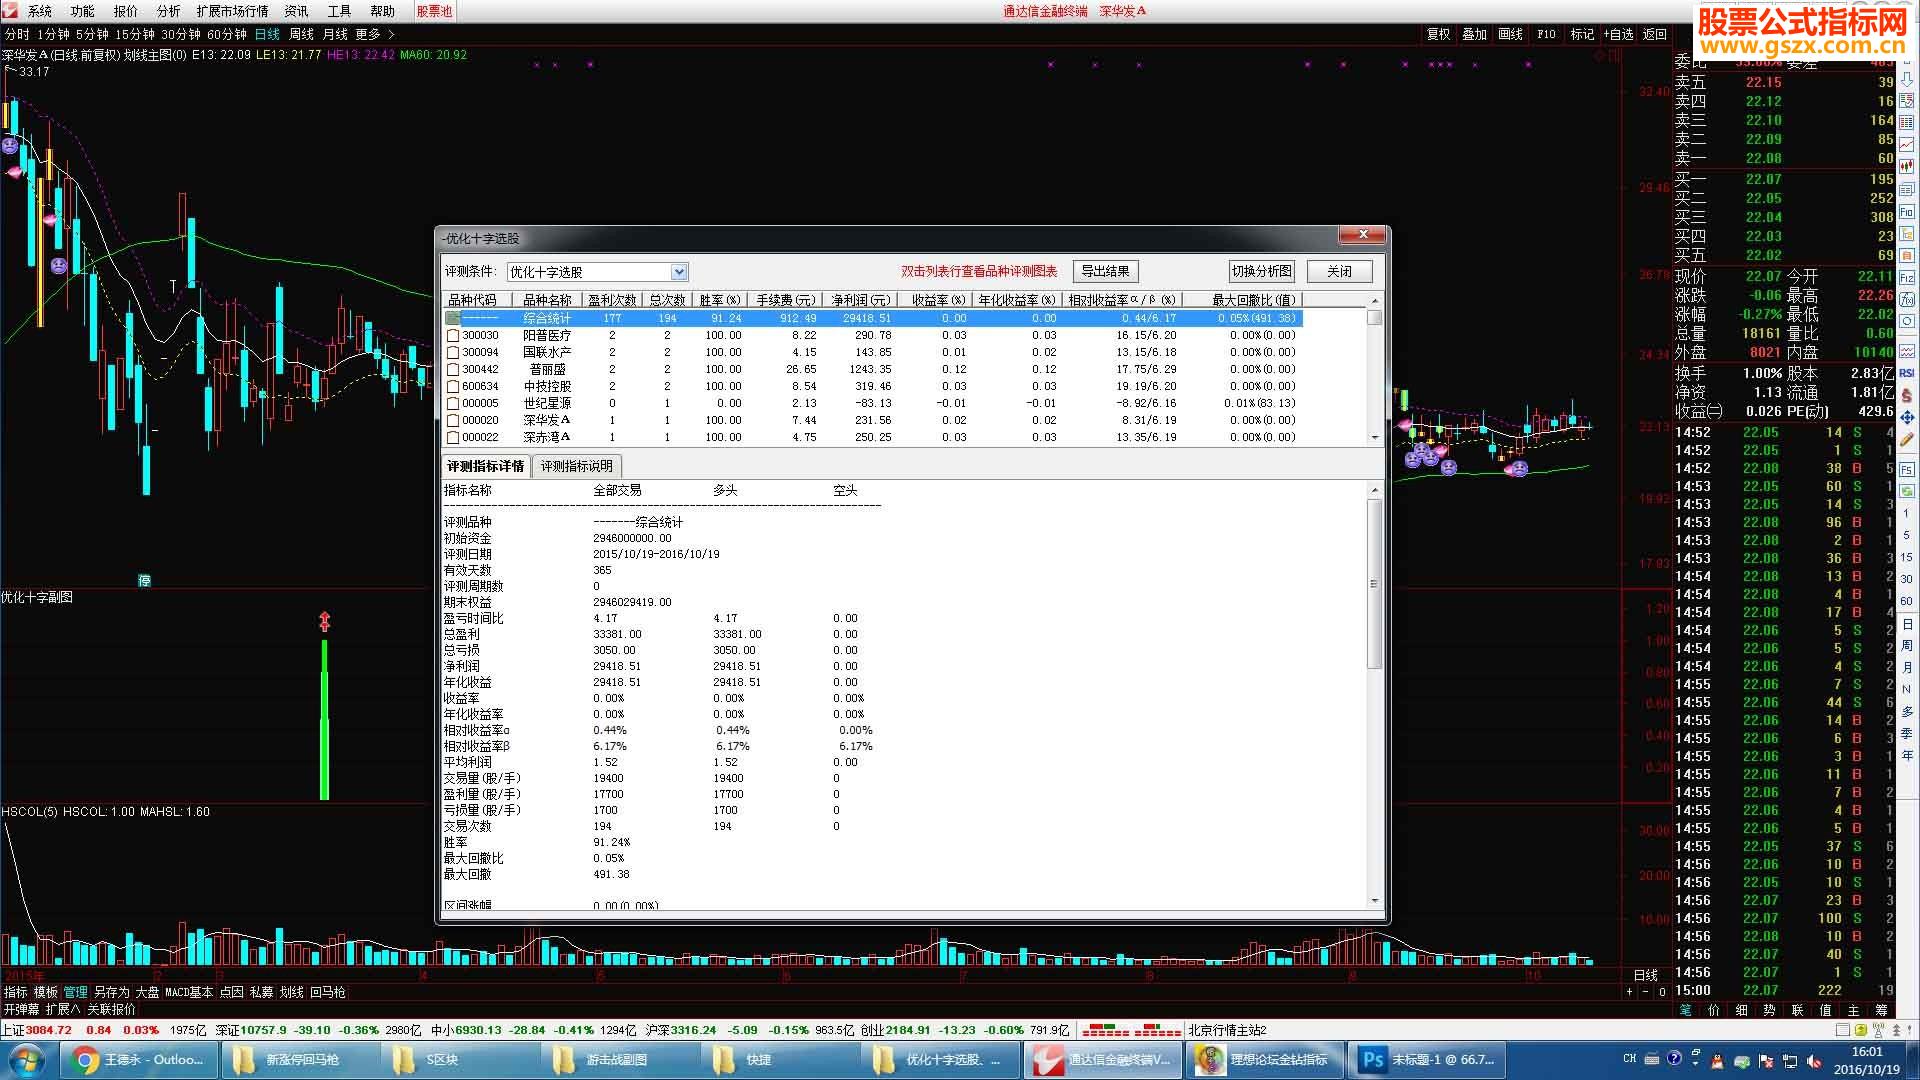Switch to 周线 period tab
Screen dimensions: 1920x1080
(301, 34)
